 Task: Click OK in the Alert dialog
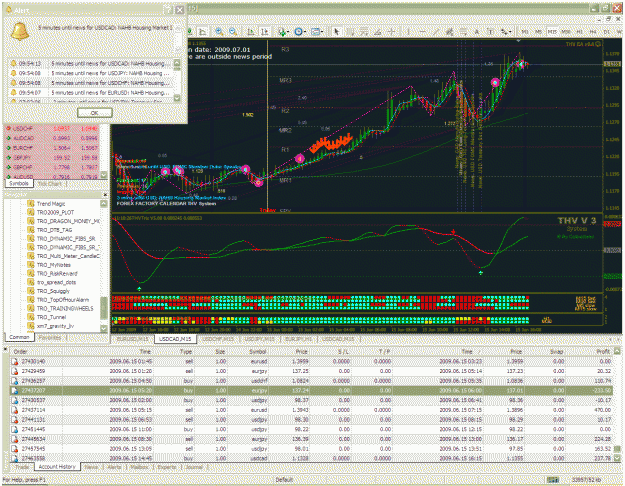point(94,113)
